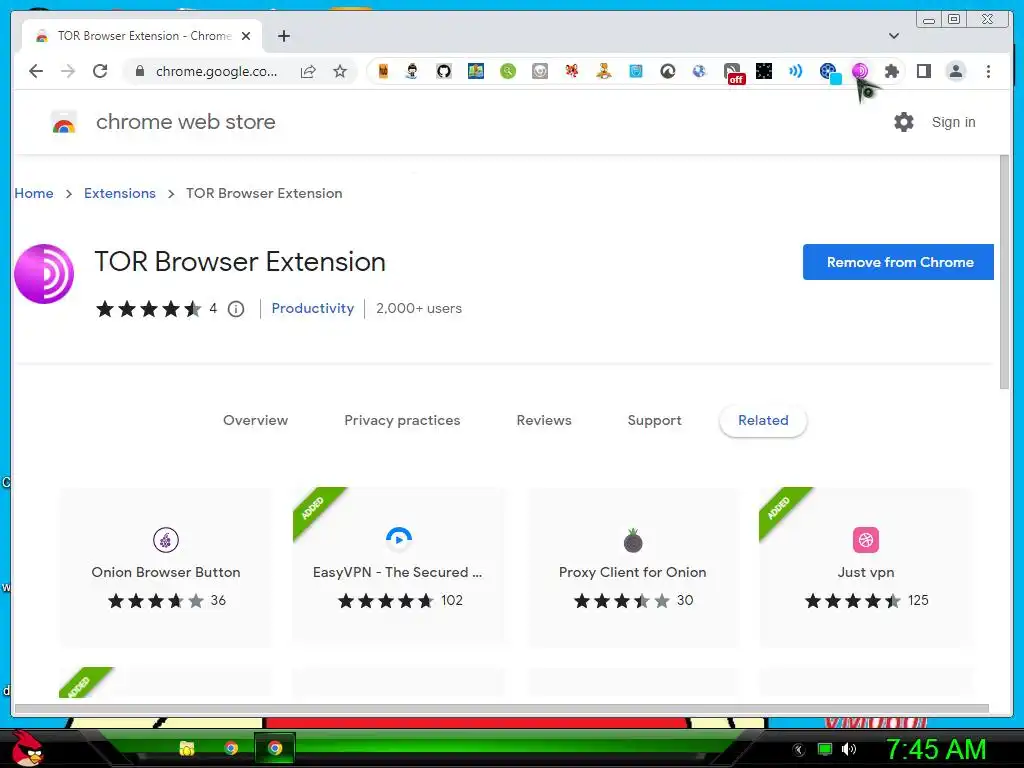Click the green monitor tray icon
This screenshot has height=768, width=1024.
click(x=825, y=749)
